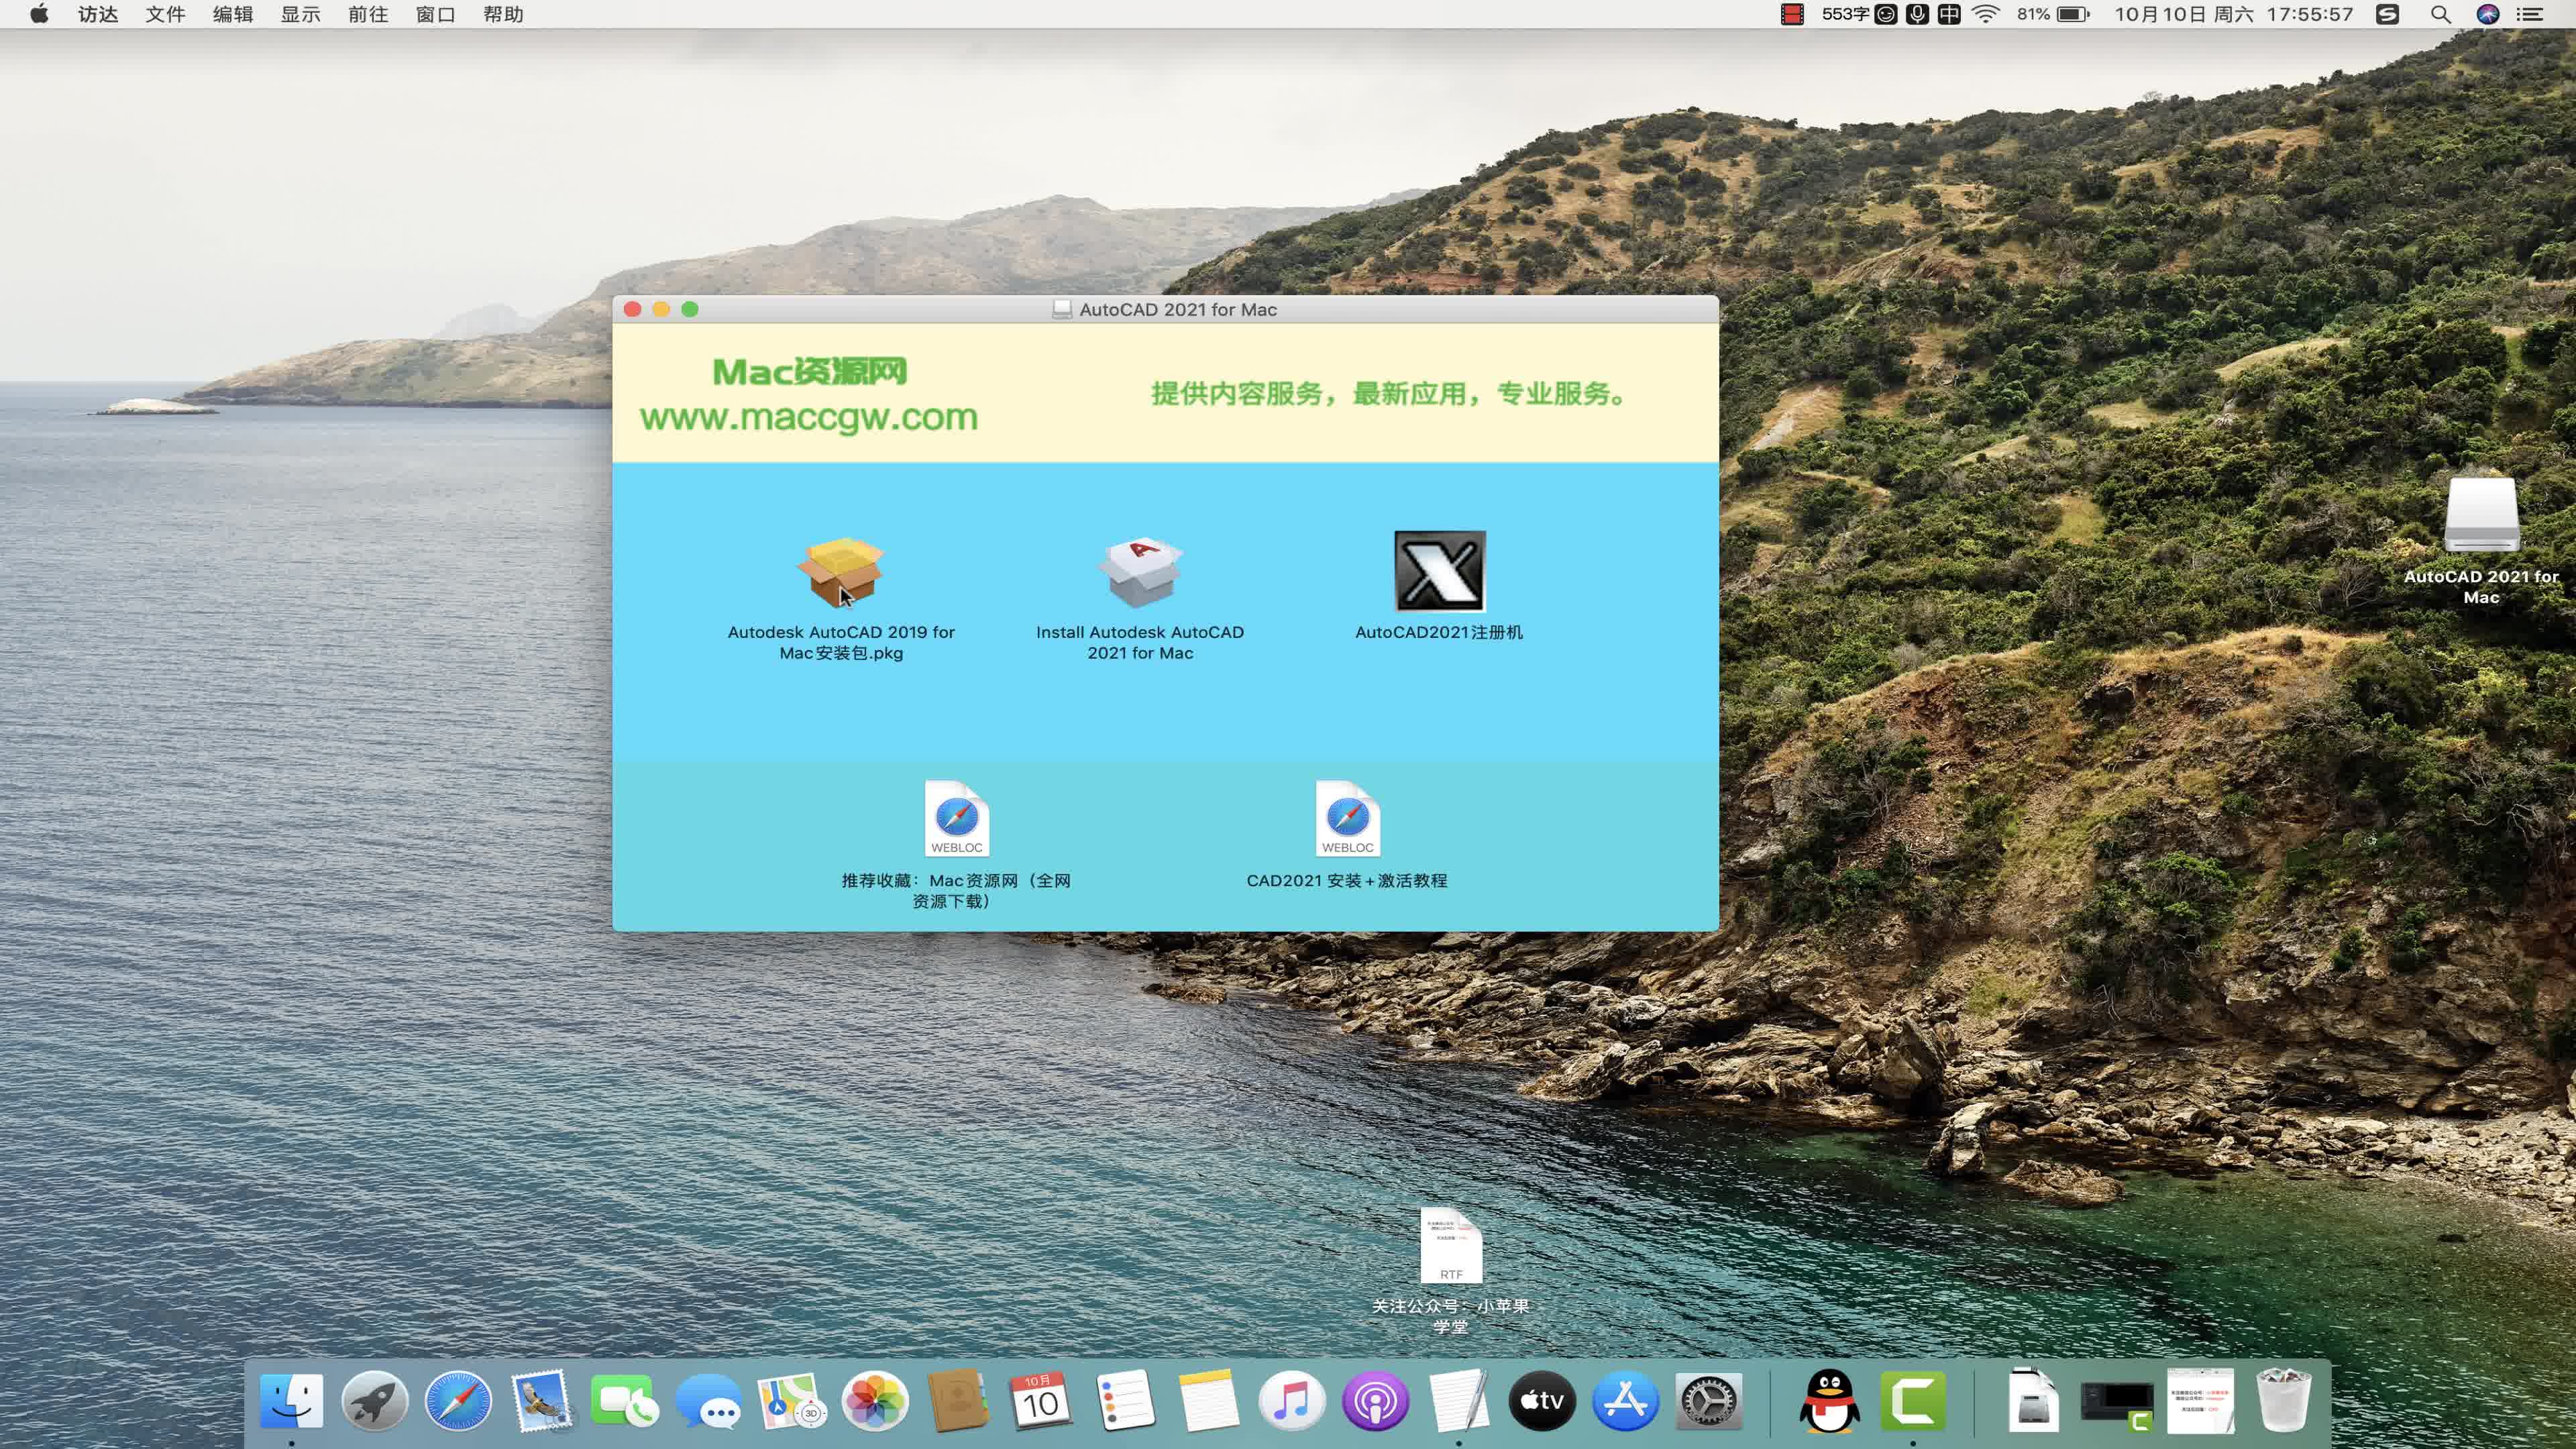
Task: Open Reminders in the Dock
Action: (x=1125, y=1400)
